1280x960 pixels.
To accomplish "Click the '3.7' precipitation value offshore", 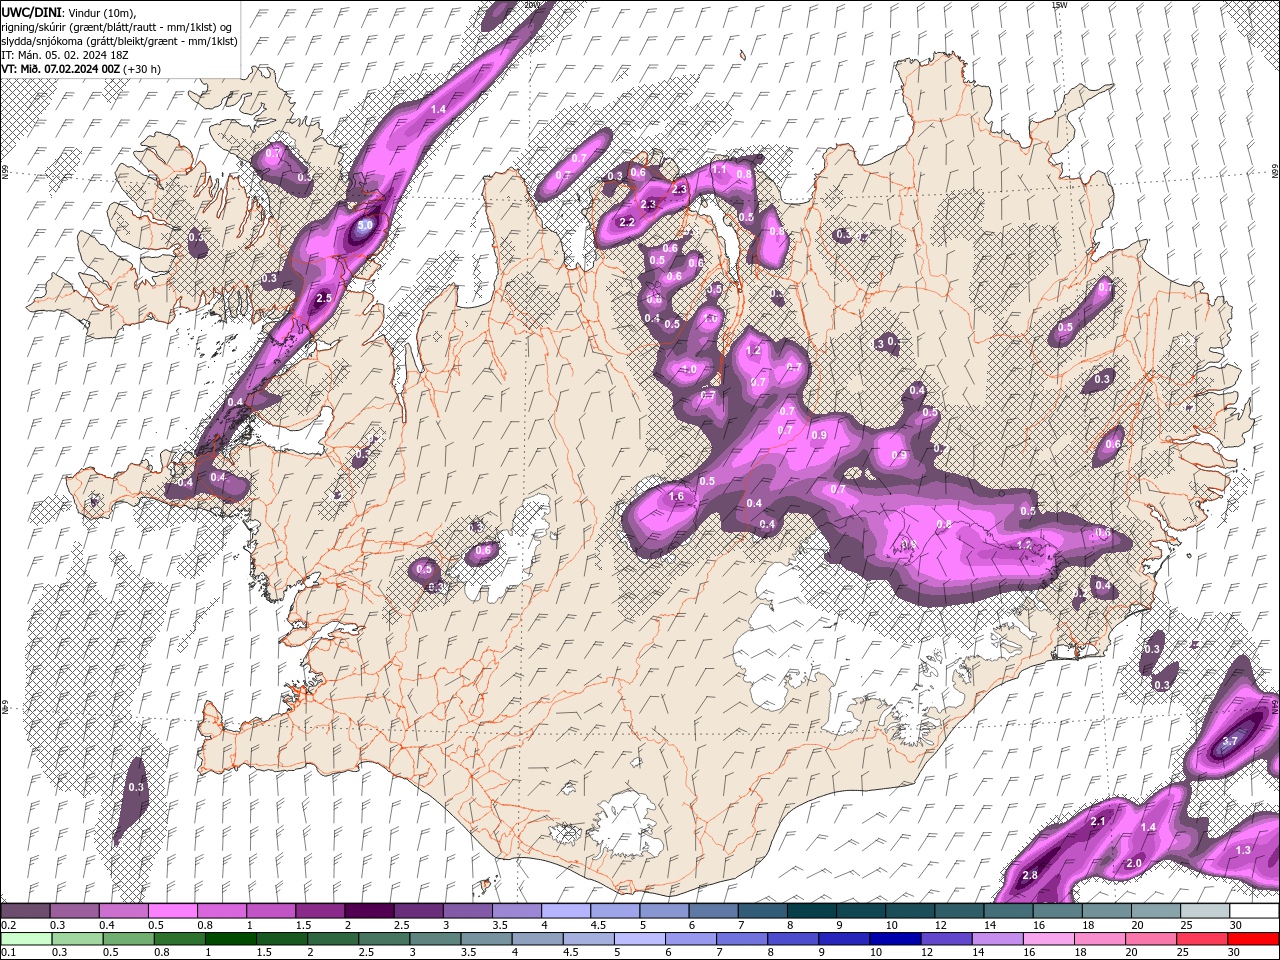I will (1231, 742).
